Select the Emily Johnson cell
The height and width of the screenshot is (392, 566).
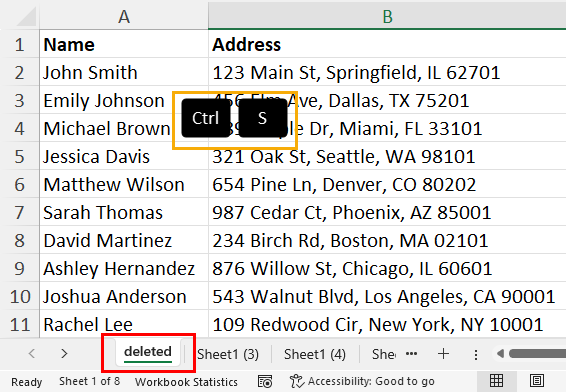point(124,100)
